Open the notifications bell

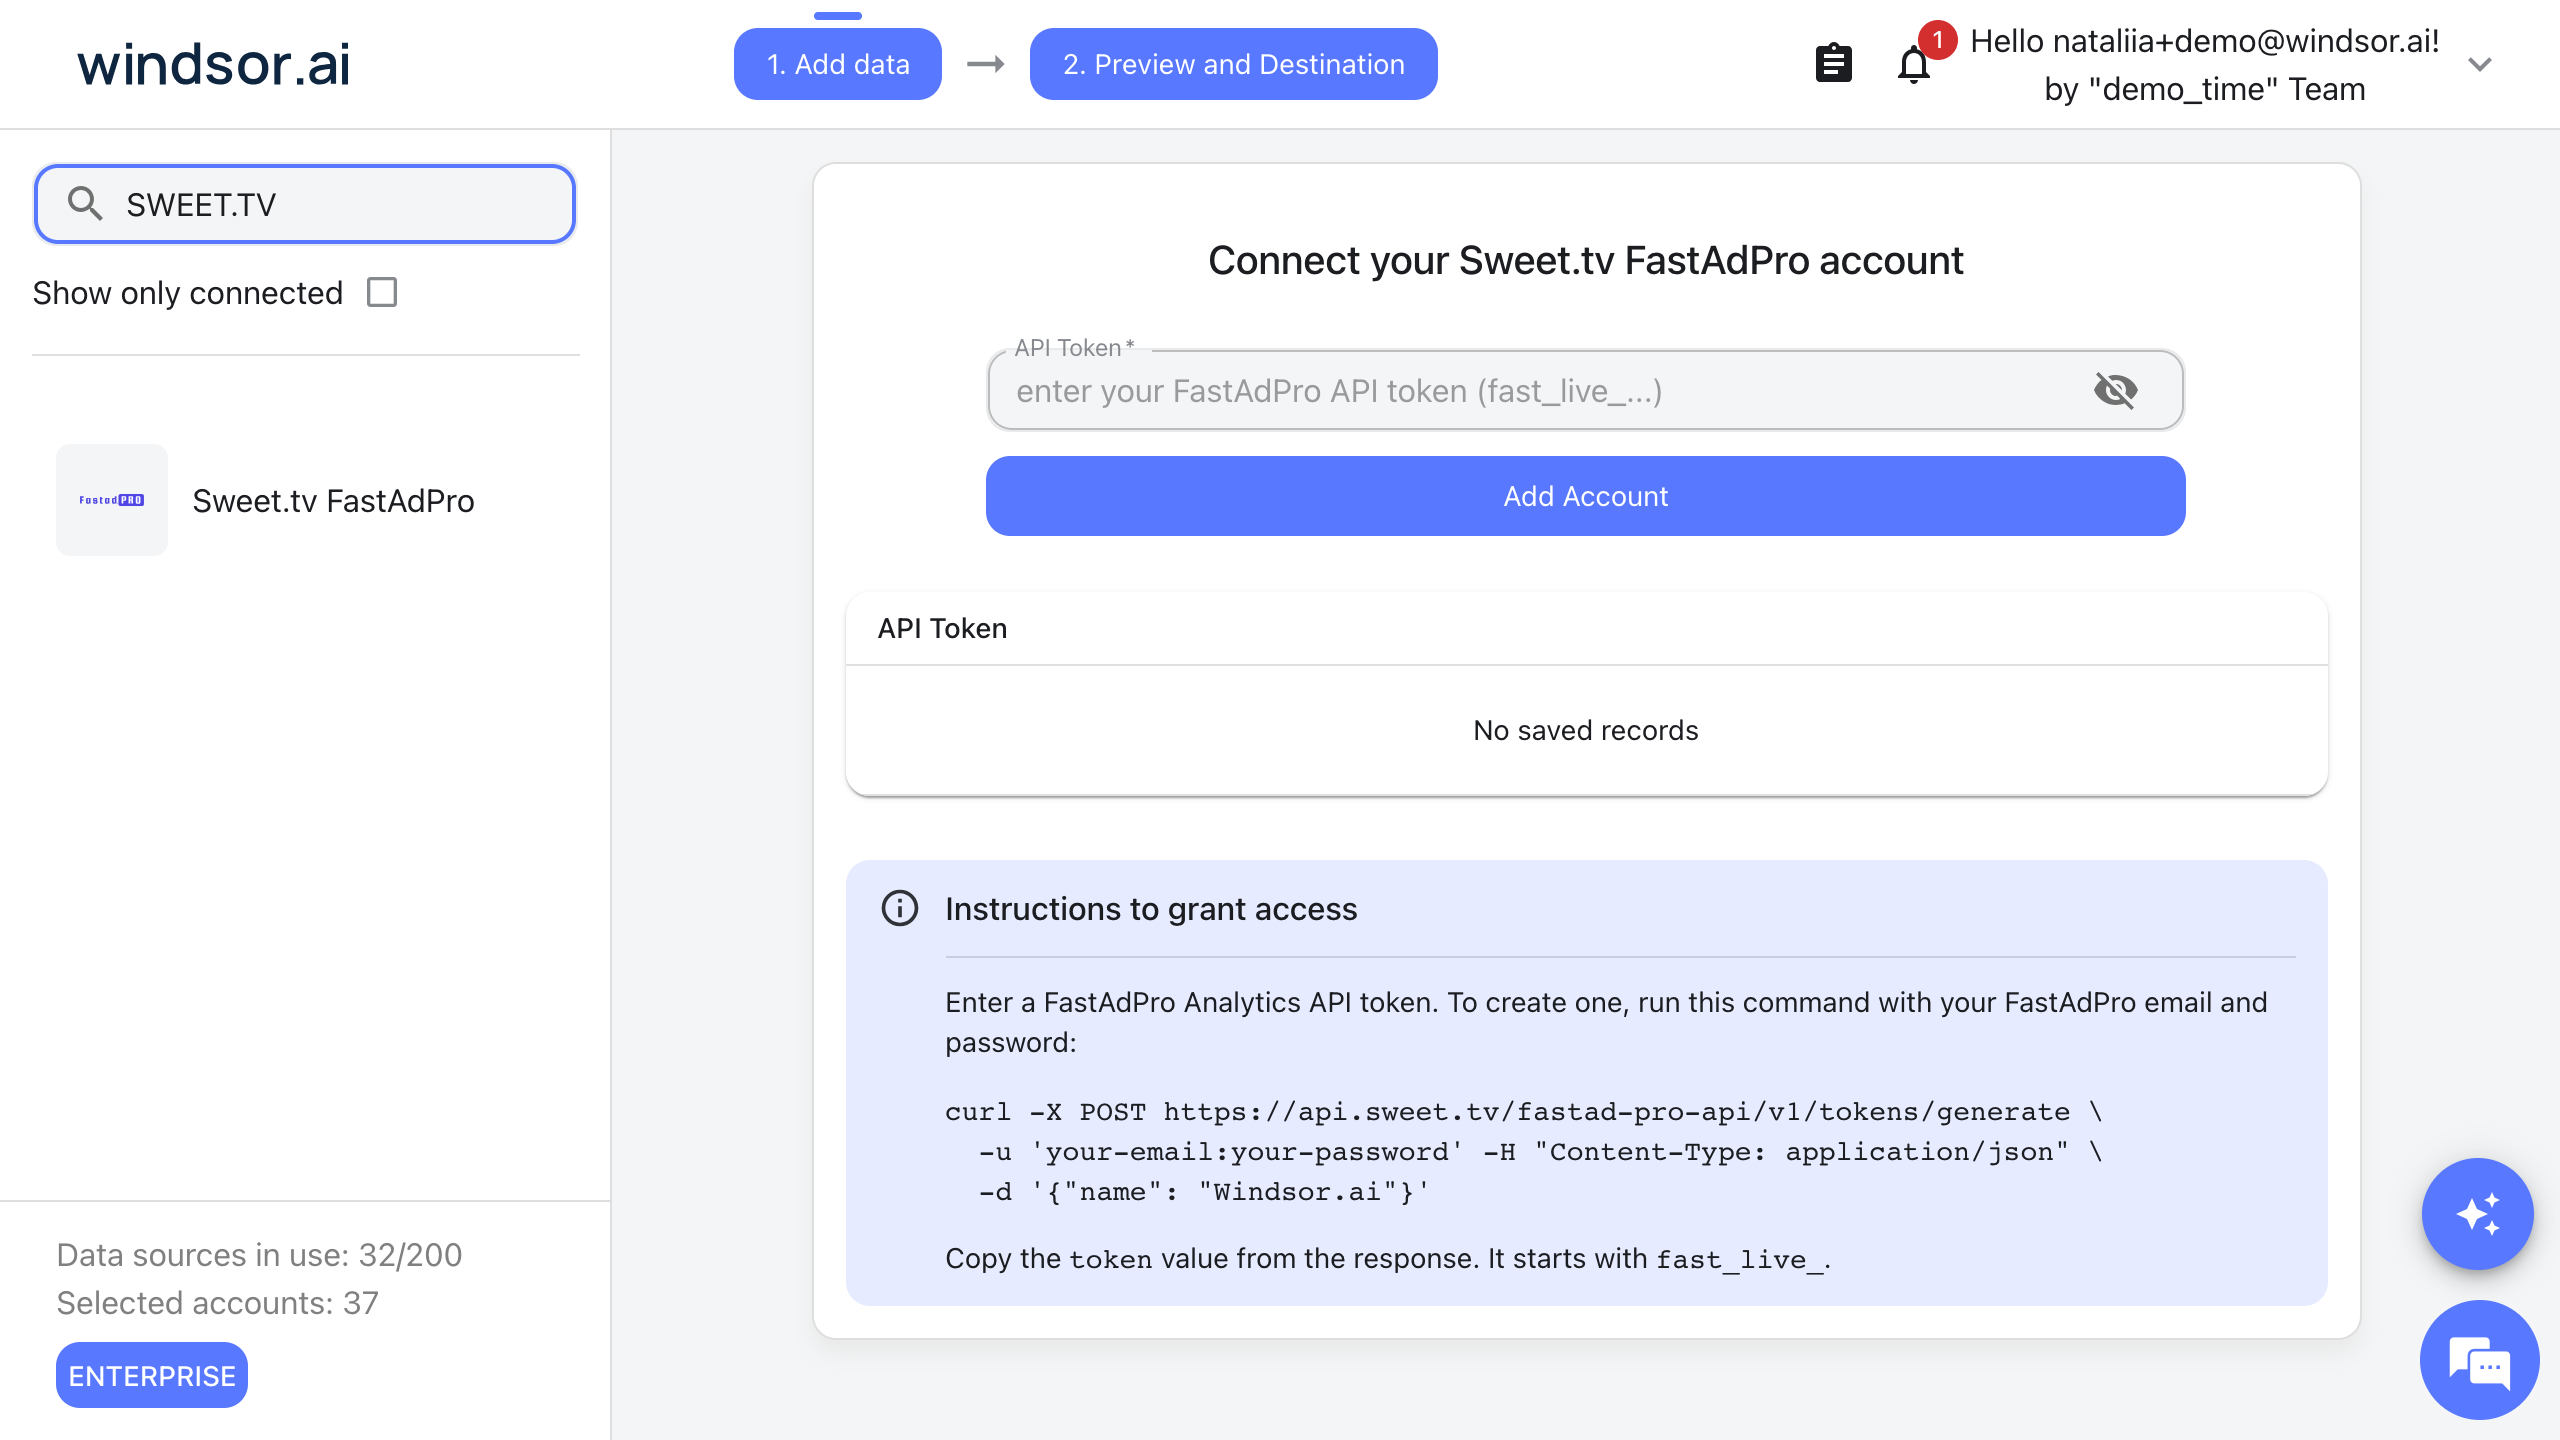coord(1913,64)
